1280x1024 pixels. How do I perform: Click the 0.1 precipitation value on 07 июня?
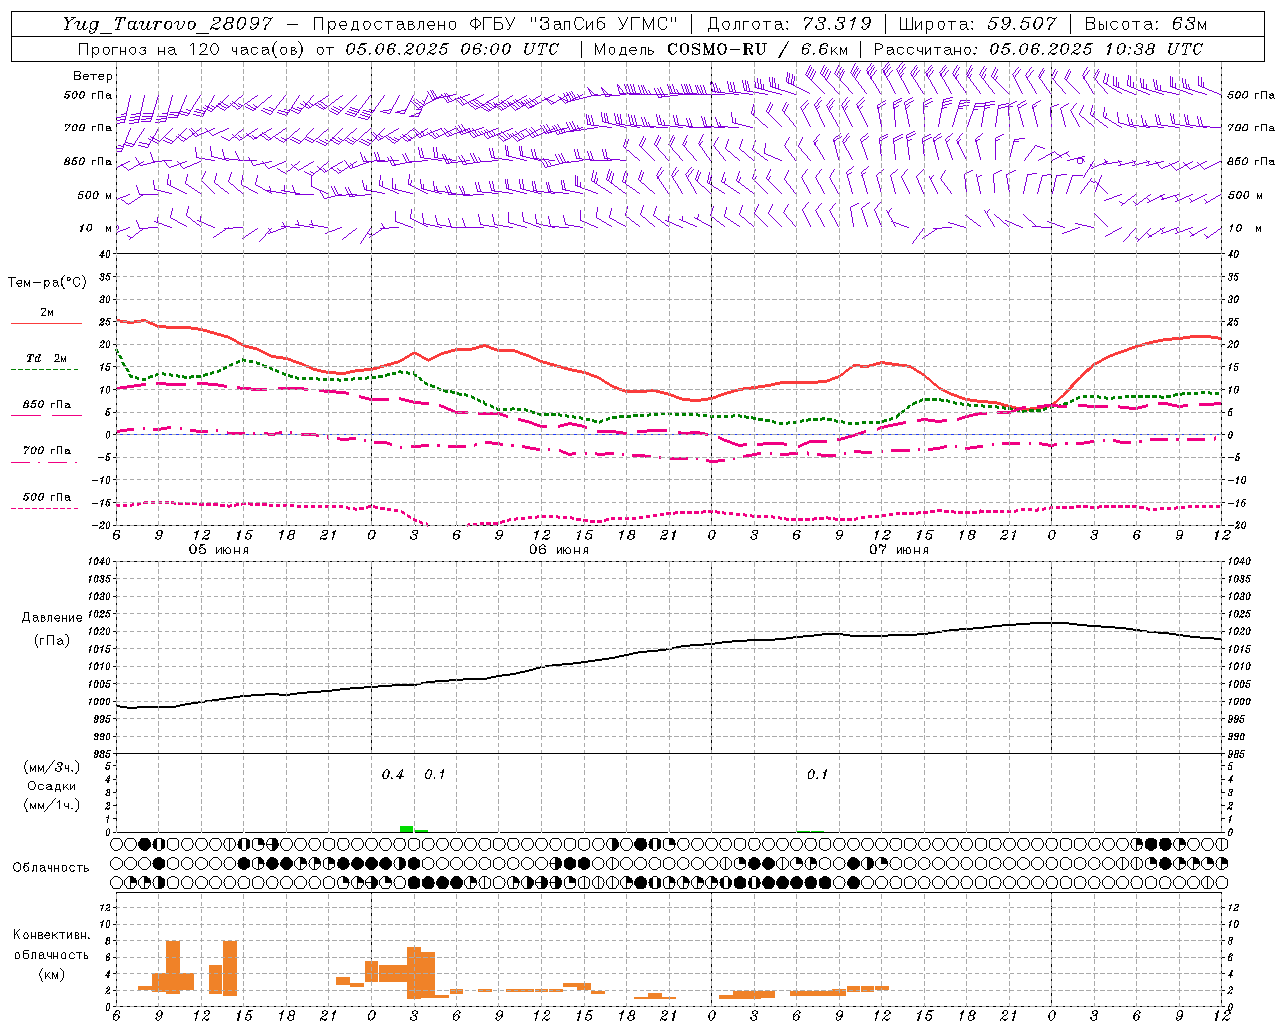point(817,775)
